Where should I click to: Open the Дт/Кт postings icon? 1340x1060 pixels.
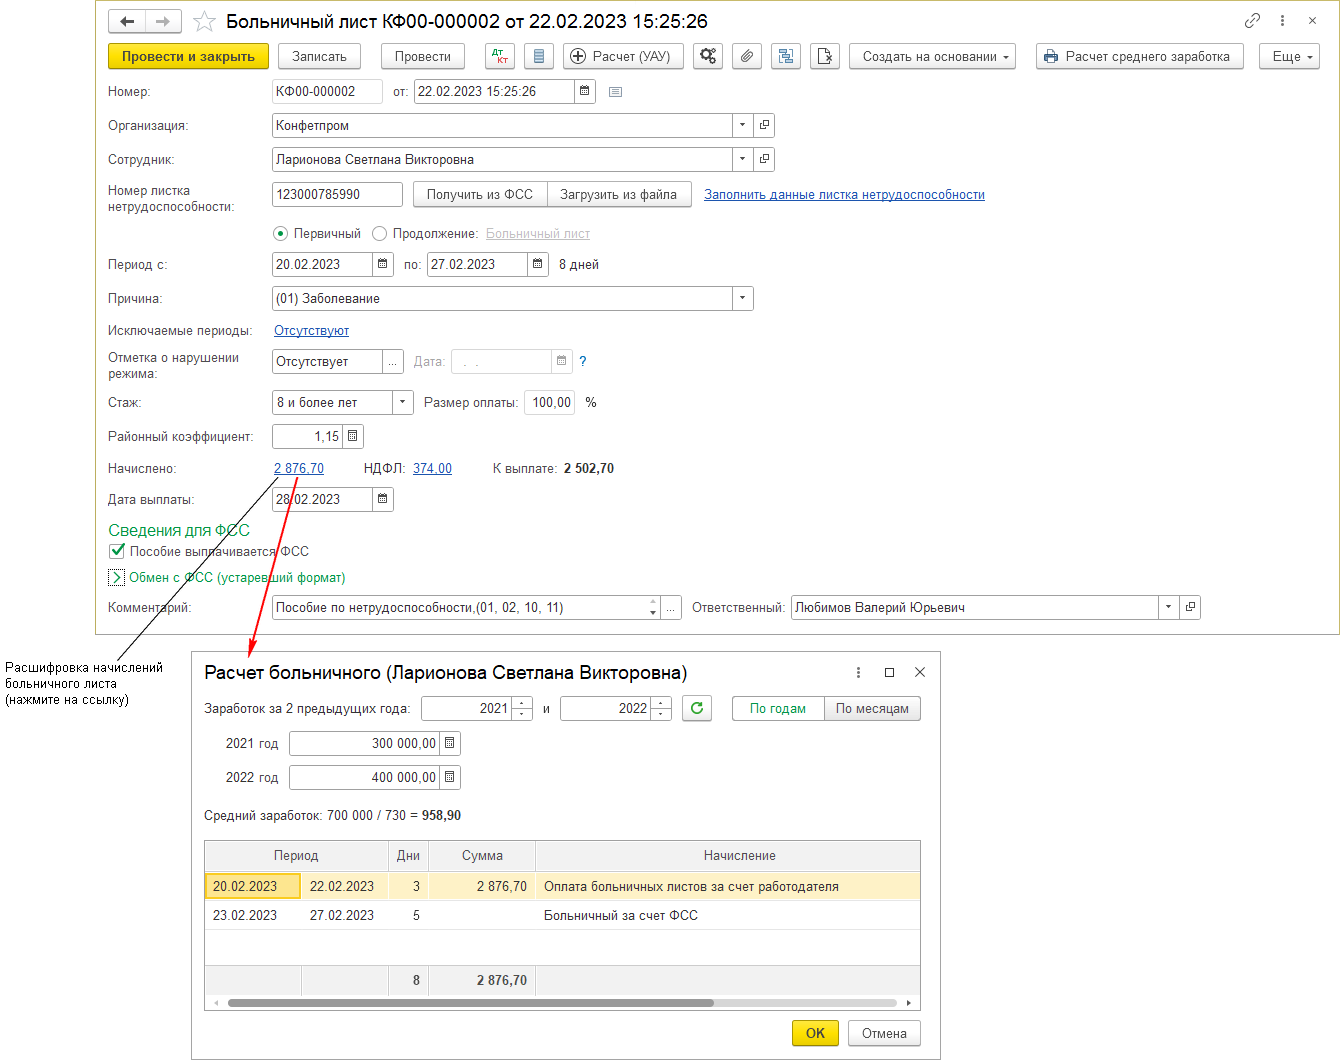(x=500, y=57)
